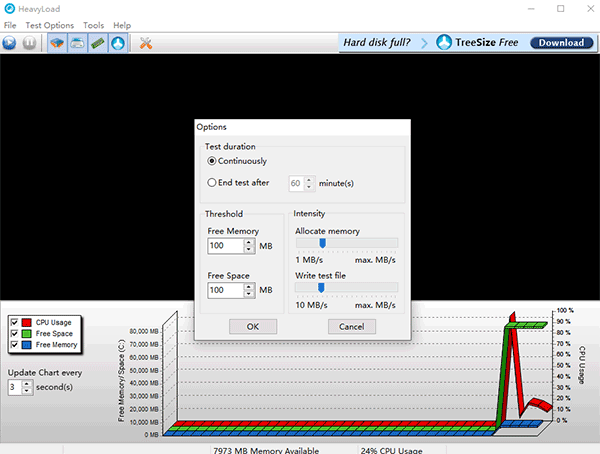
Task: Toggle the TreeSize simulate disk access icon
Action: tap(118, 42)
